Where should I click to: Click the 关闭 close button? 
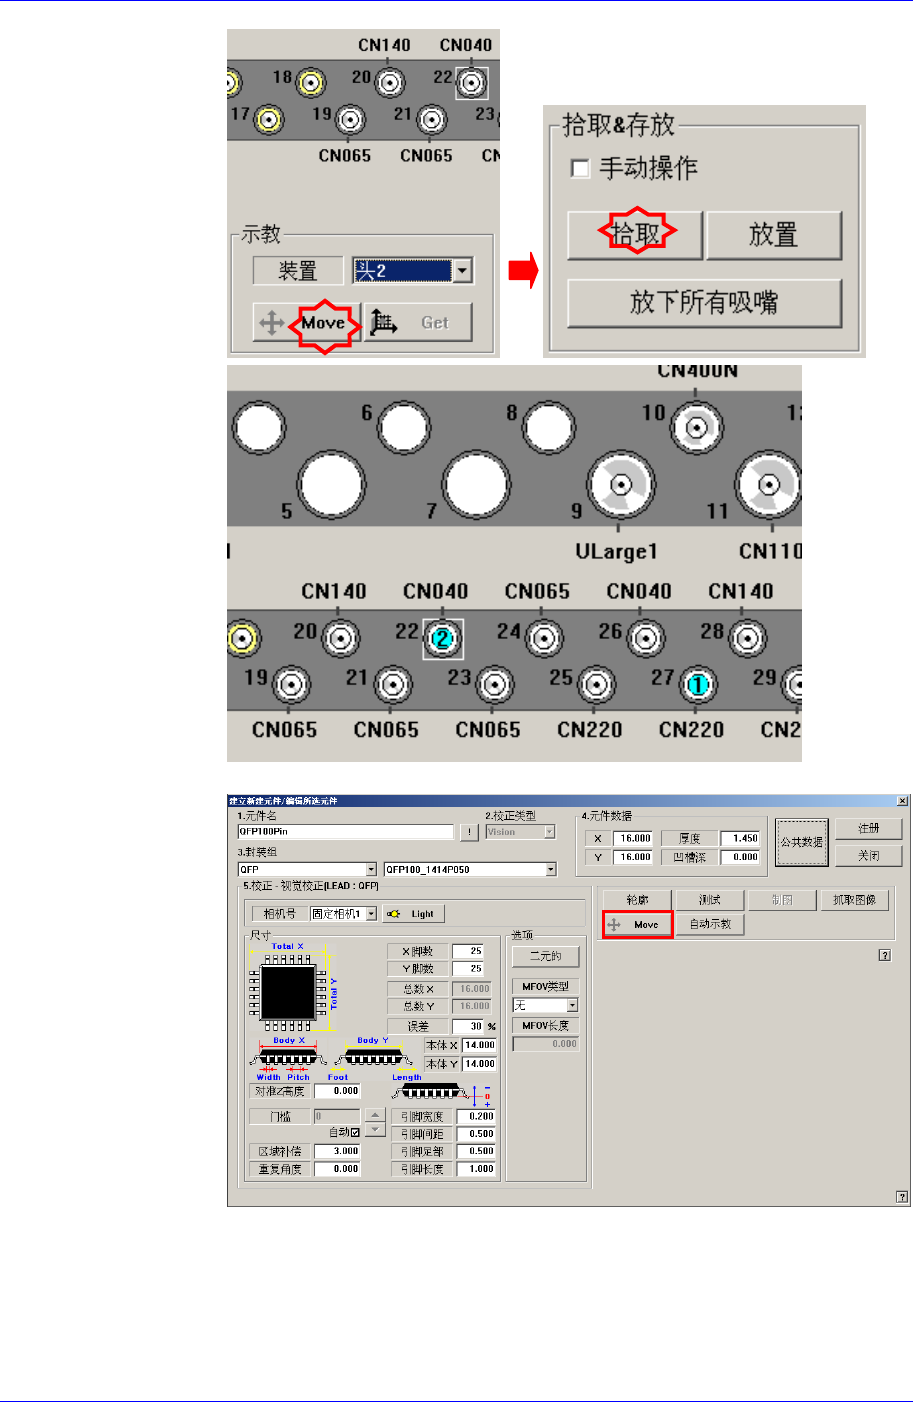pos(869,856)
